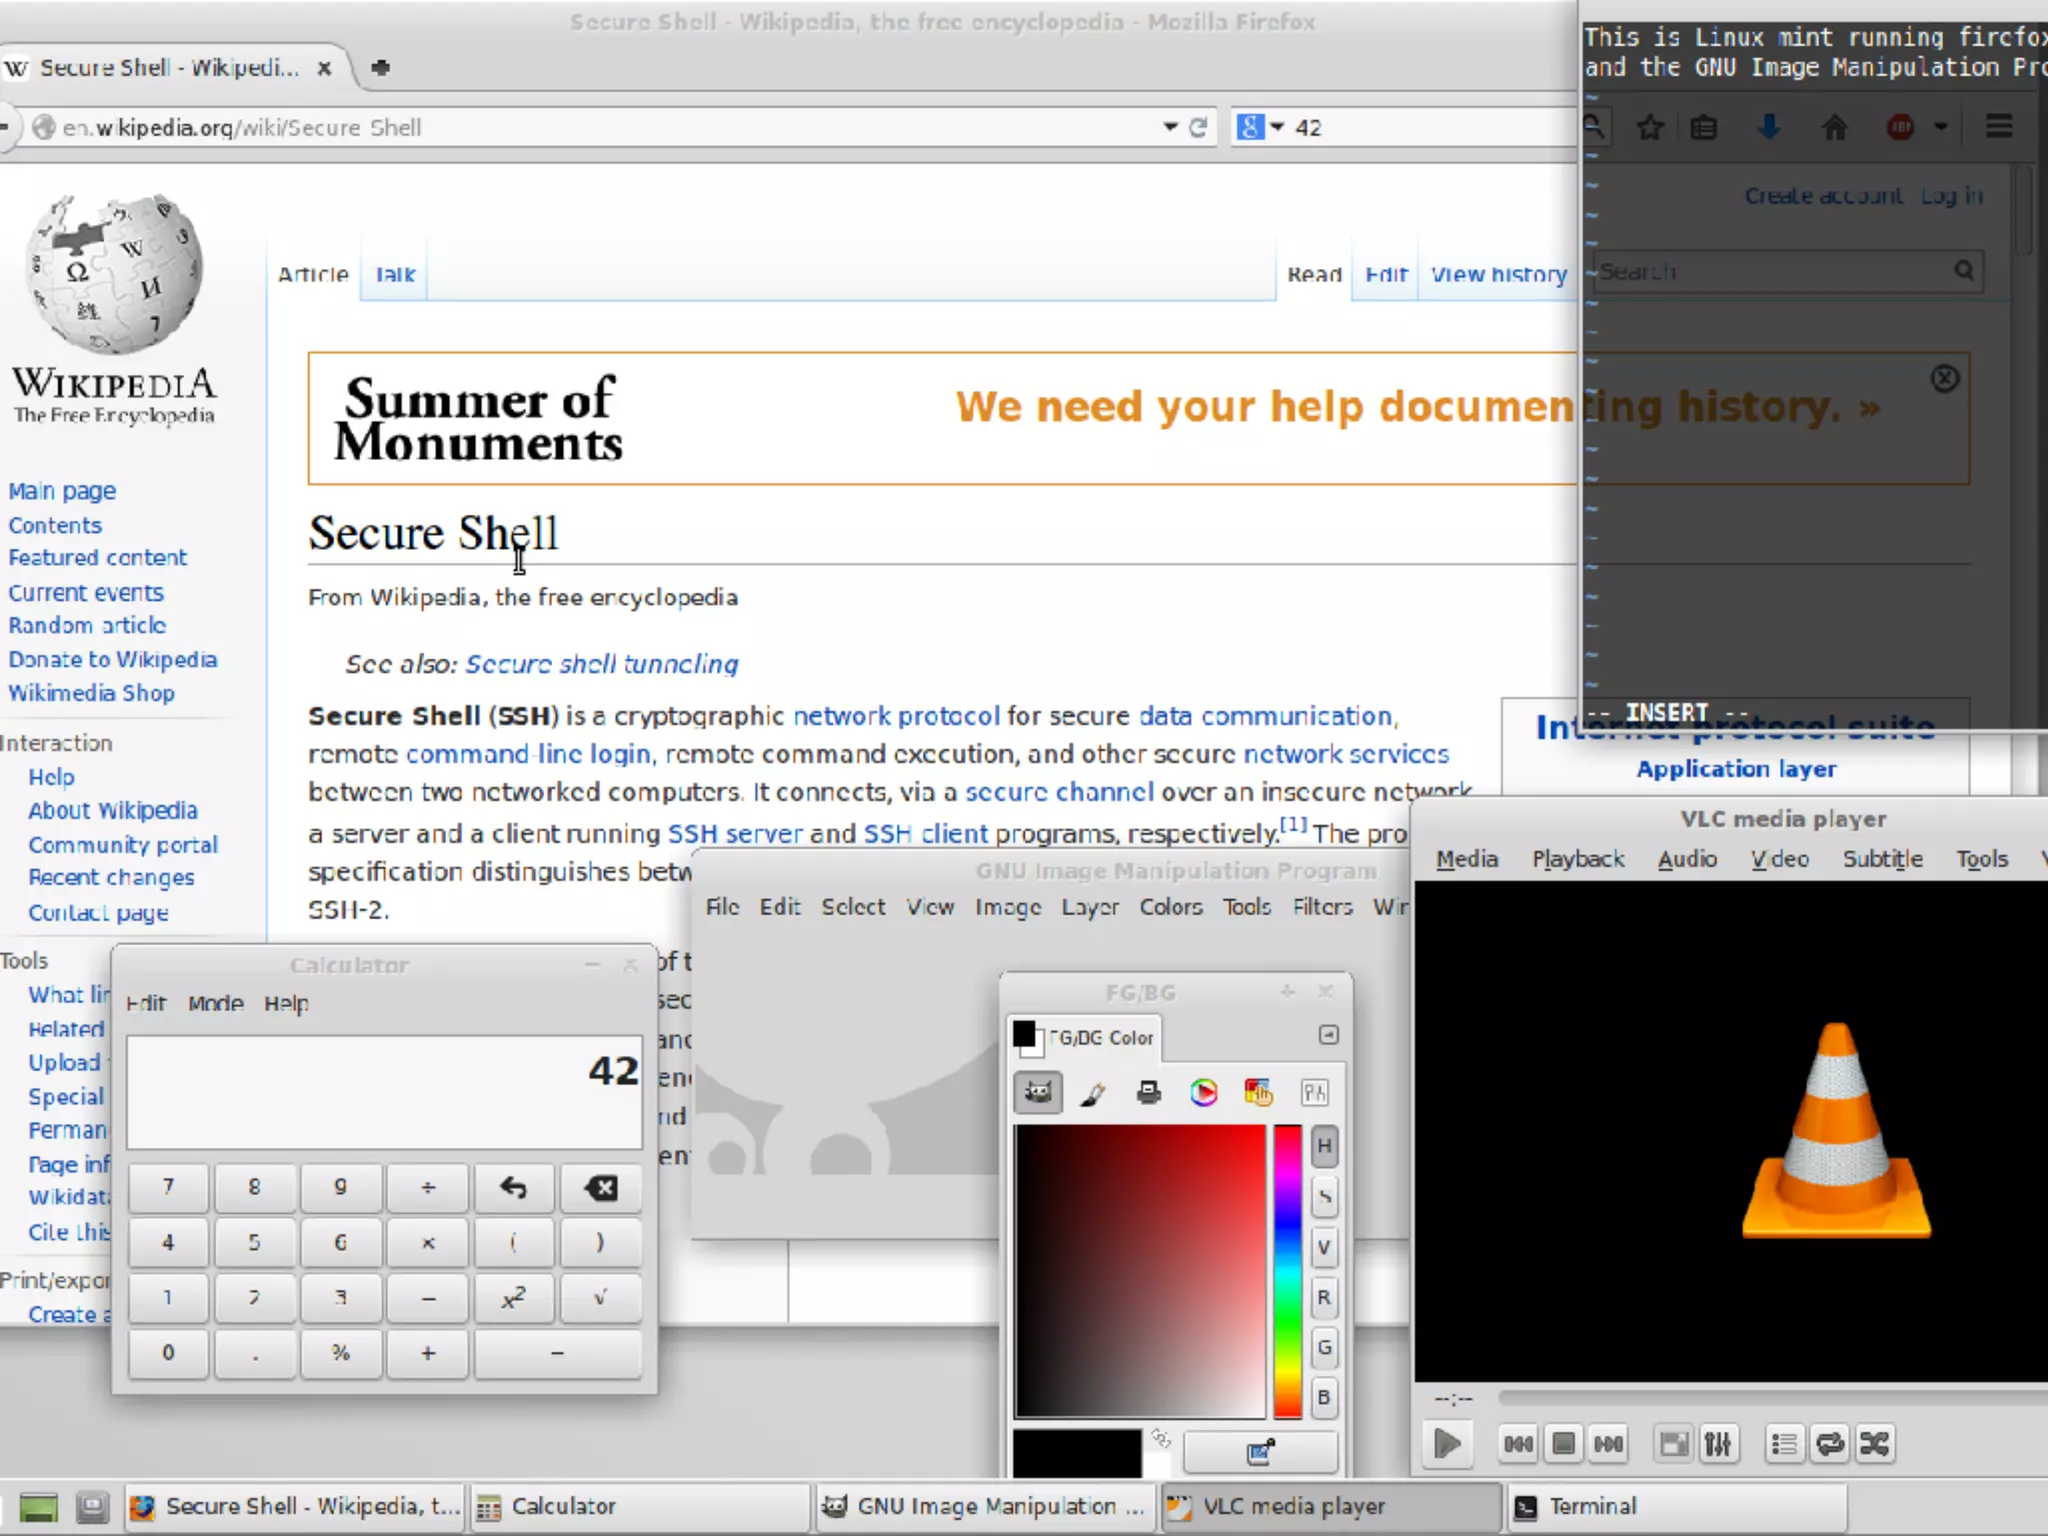Toggle VLC loop playback mode

tap(1829, 1444)
